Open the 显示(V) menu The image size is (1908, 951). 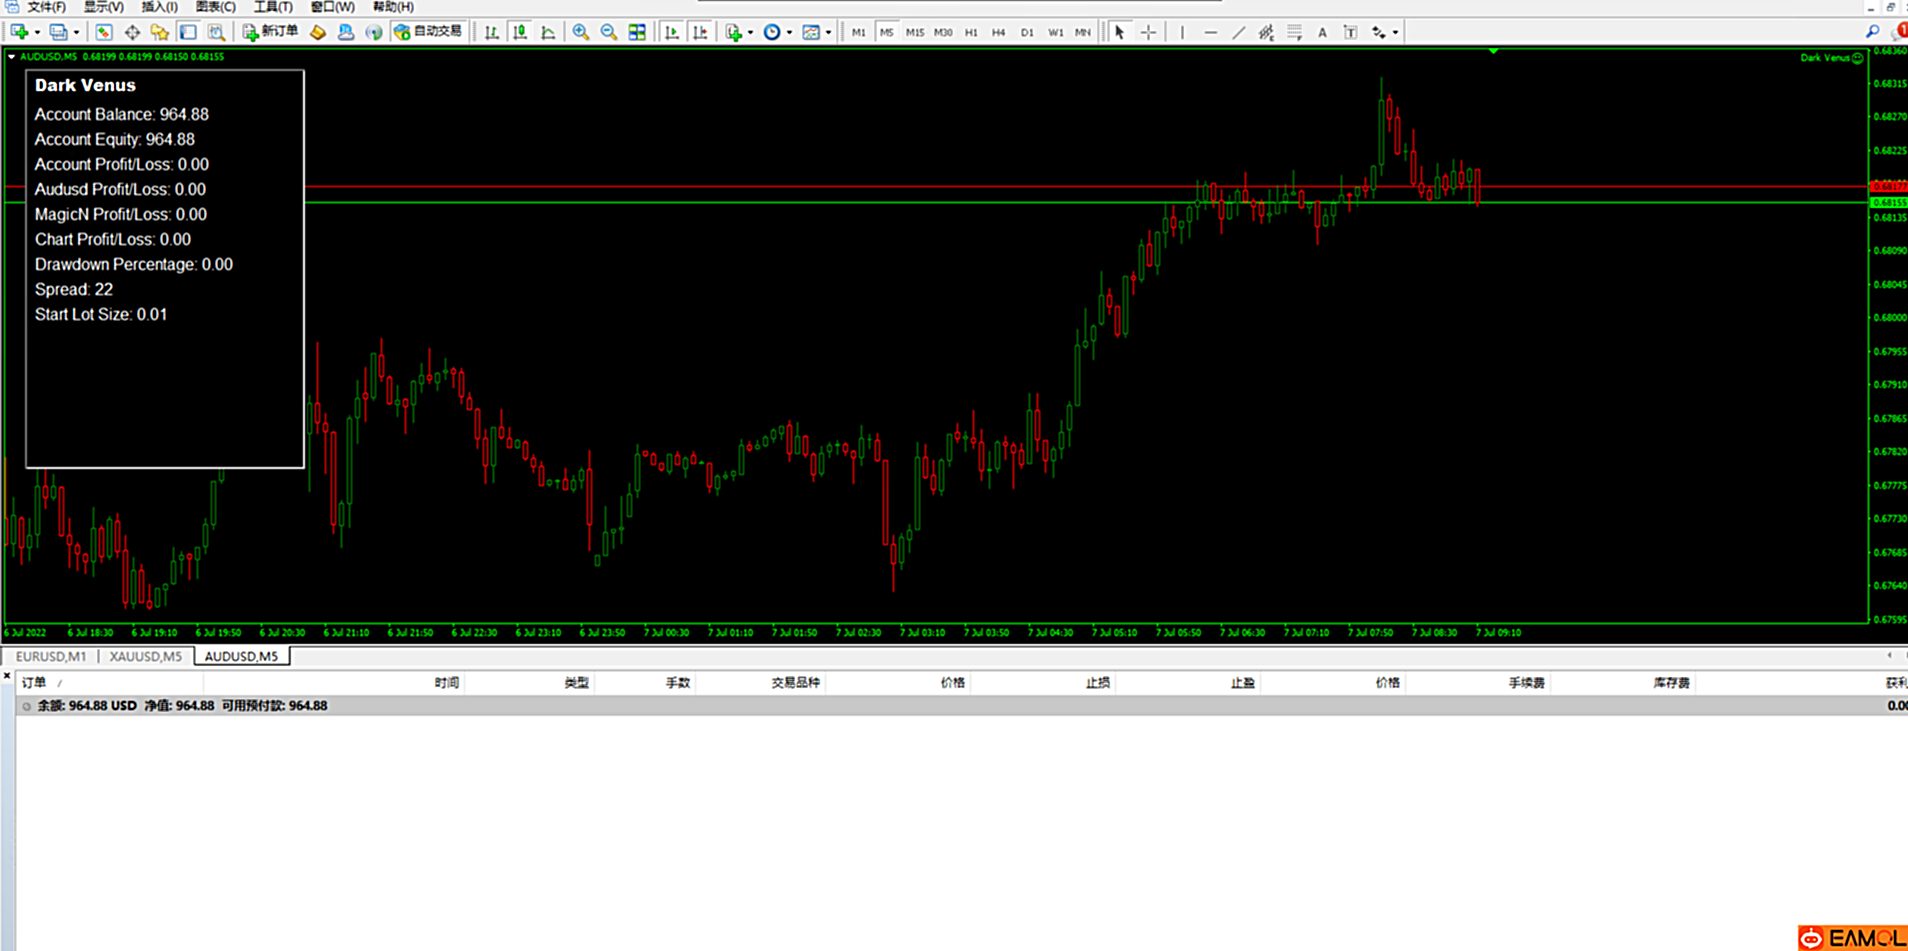(x=103, y=7)
